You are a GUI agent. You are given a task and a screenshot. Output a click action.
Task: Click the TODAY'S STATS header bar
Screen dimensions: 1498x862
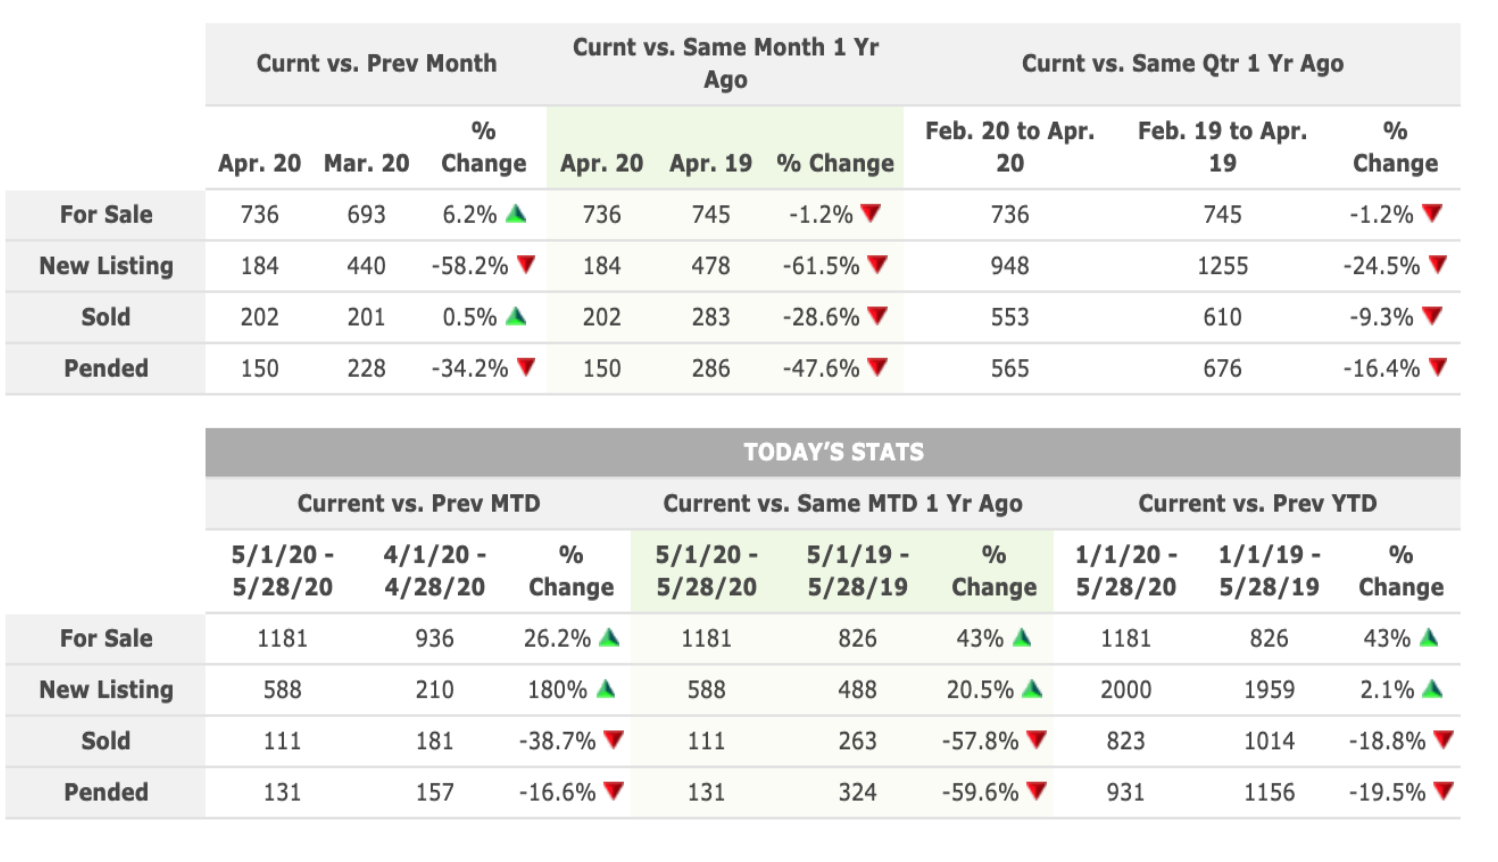pyautogui.click(x=833, y=452)
